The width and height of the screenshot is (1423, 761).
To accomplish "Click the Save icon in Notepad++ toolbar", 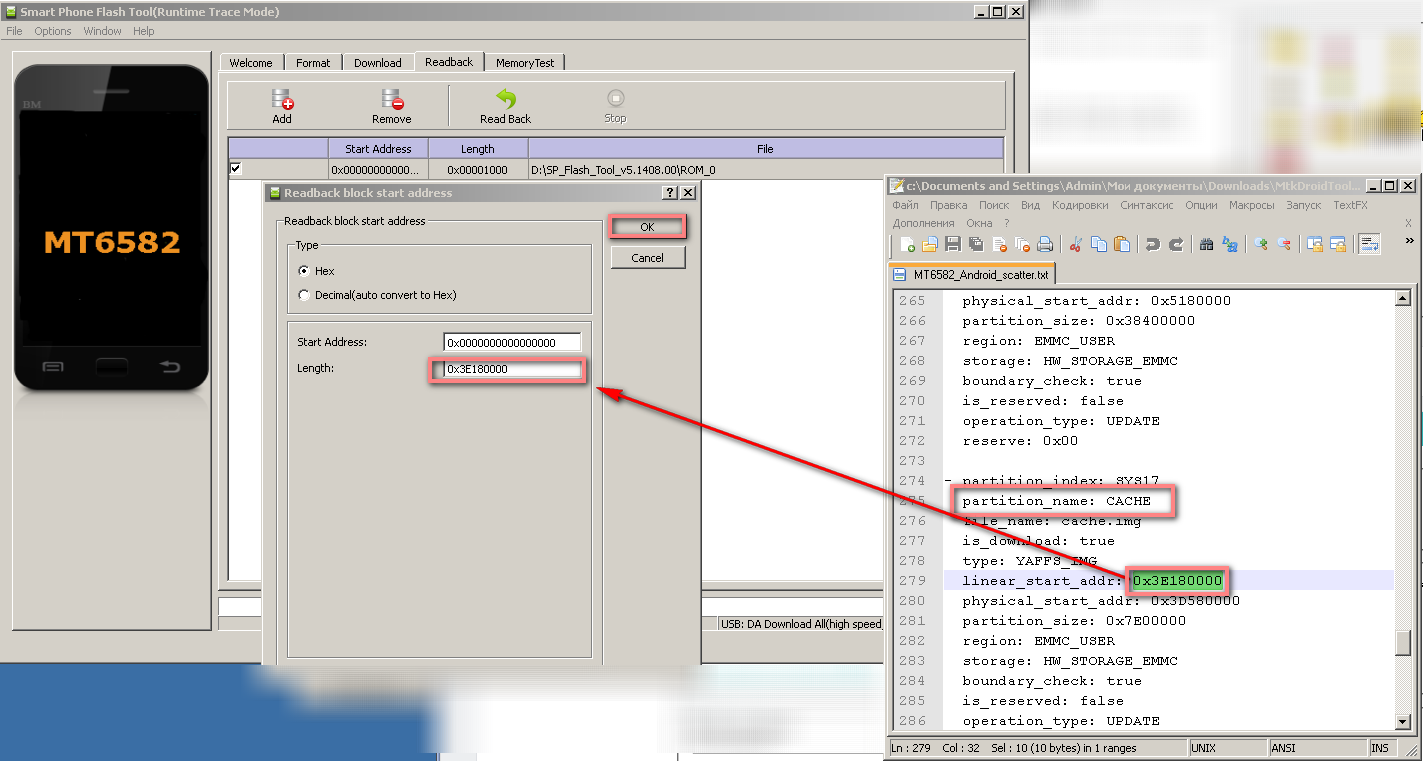I will coord(953,244).
